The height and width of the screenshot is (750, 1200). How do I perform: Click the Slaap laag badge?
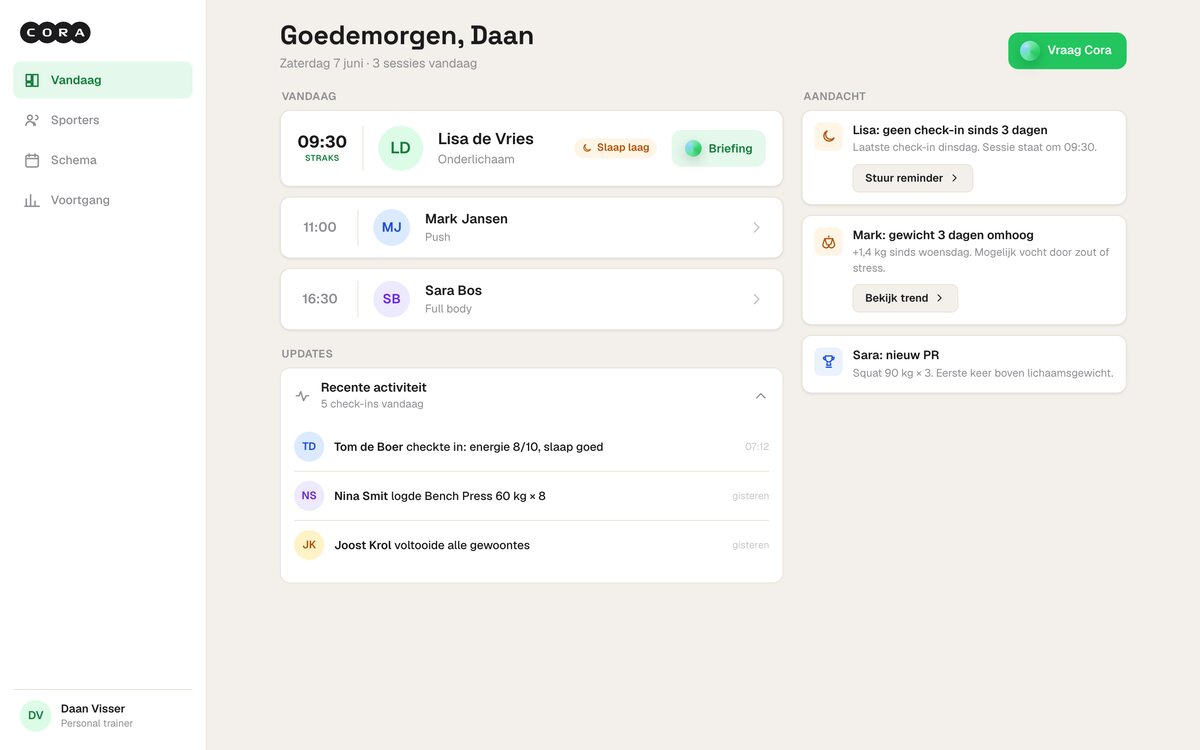[615, 148]
